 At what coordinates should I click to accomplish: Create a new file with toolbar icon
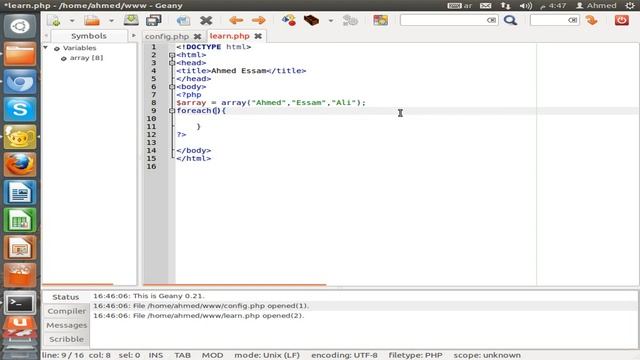54,20
